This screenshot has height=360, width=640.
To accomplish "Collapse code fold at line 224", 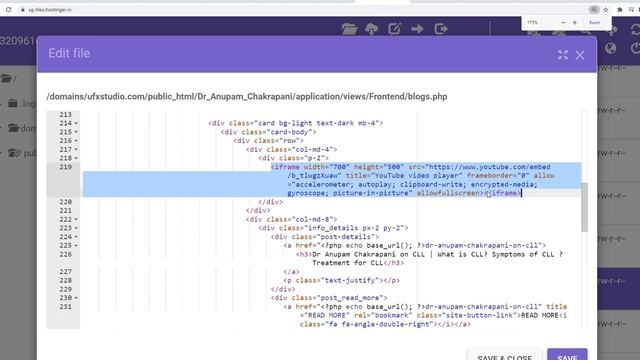I will coord(76,237).
